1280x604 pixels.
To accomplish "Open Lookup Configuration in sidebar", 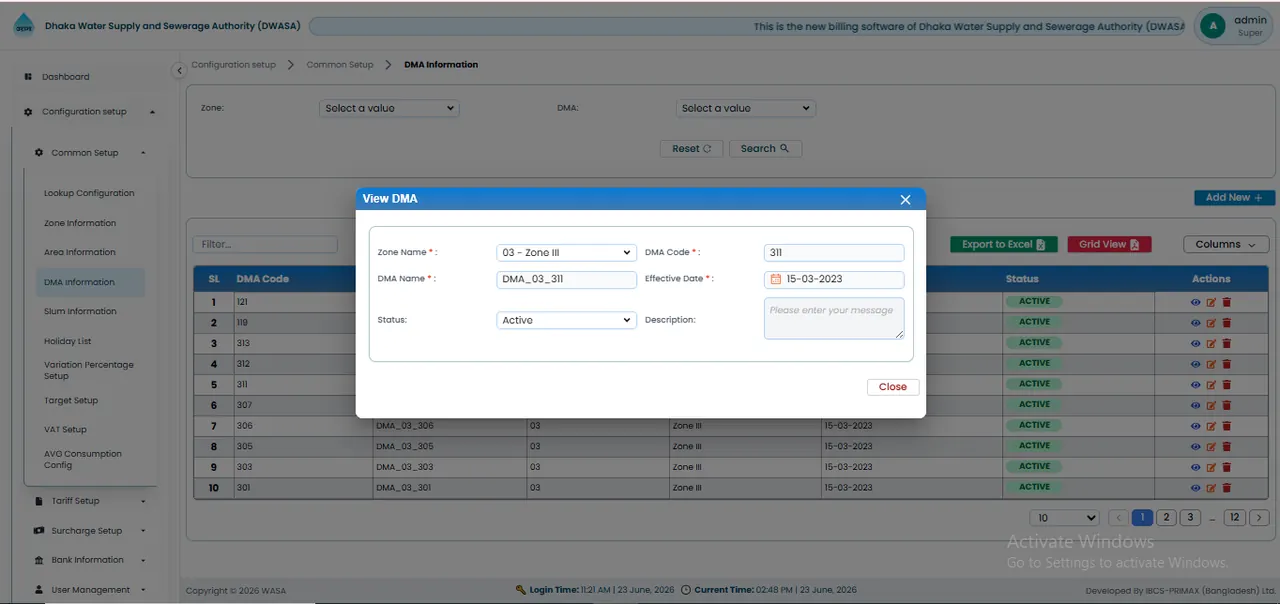I will (89, 193).
